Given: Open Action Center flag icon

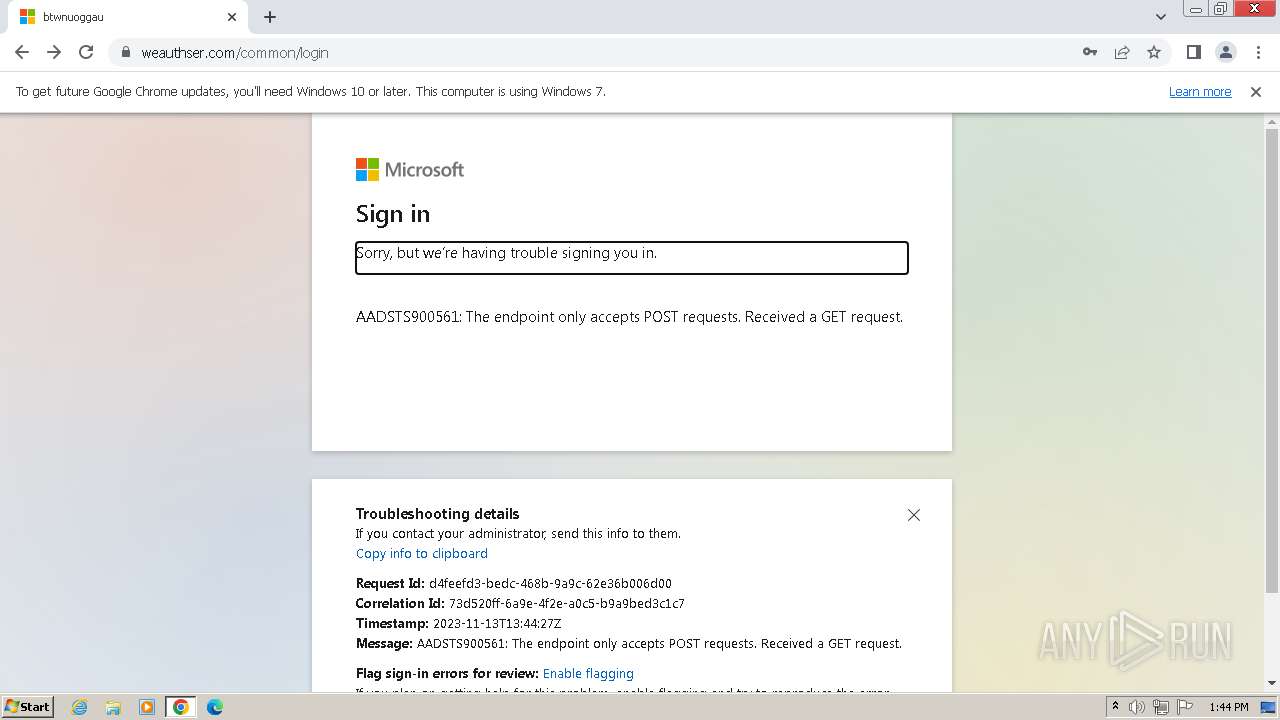Looking at the screenshot, I should 1185,707.
